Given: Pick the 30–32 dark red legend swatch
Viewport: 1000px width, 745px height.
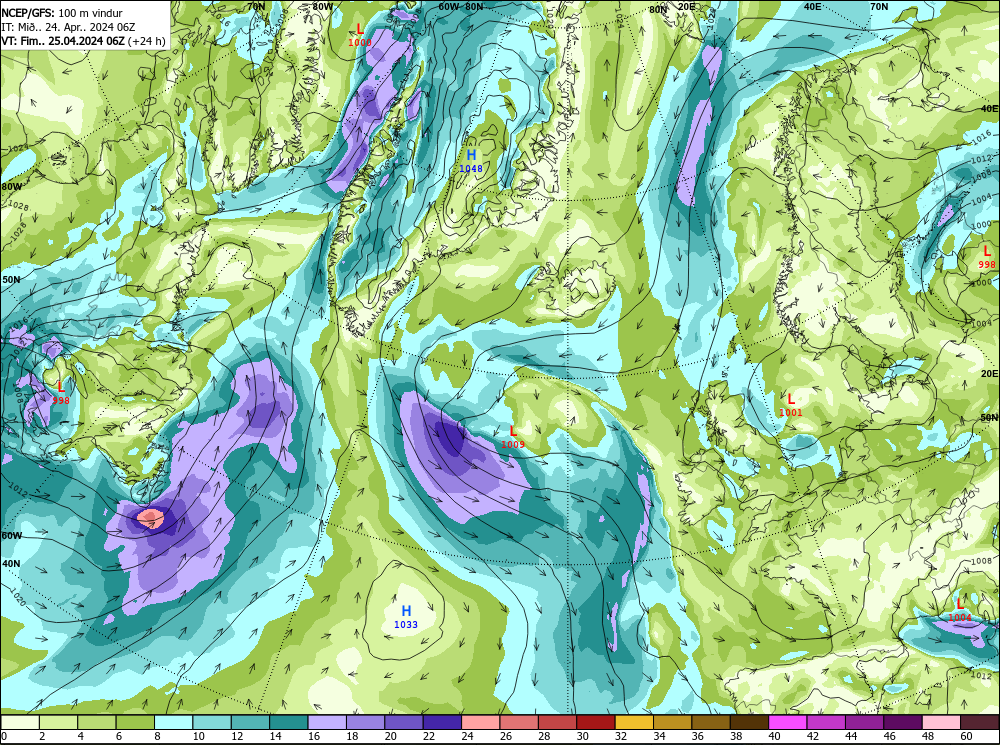Looking at the screenshot, I should coord(596,722).
